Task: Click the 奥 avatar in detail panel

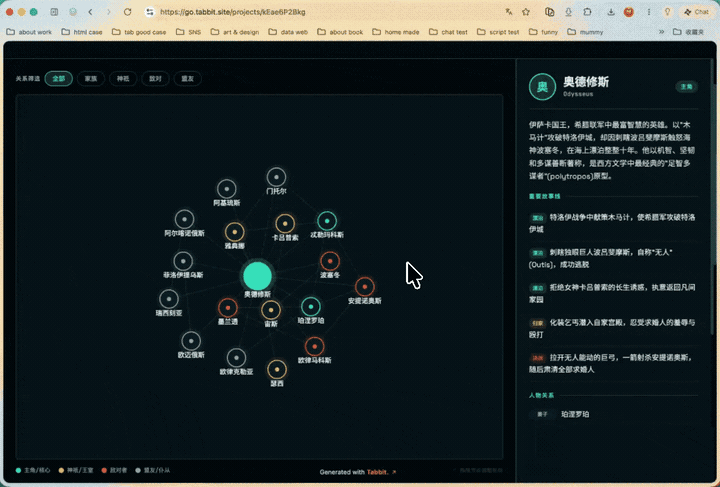Action: [x=542, y=86]
